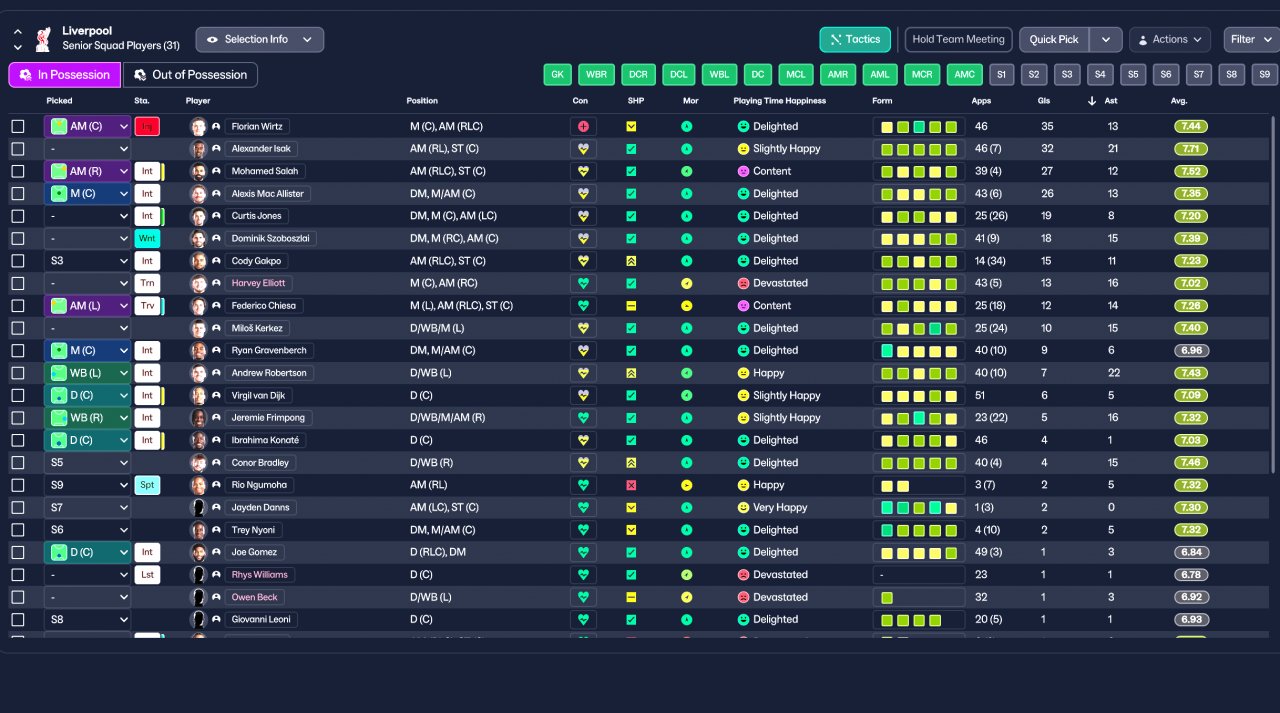
Task: Click Dominik Szoboszlai's Wnt status badge
Action: point(147,239)
